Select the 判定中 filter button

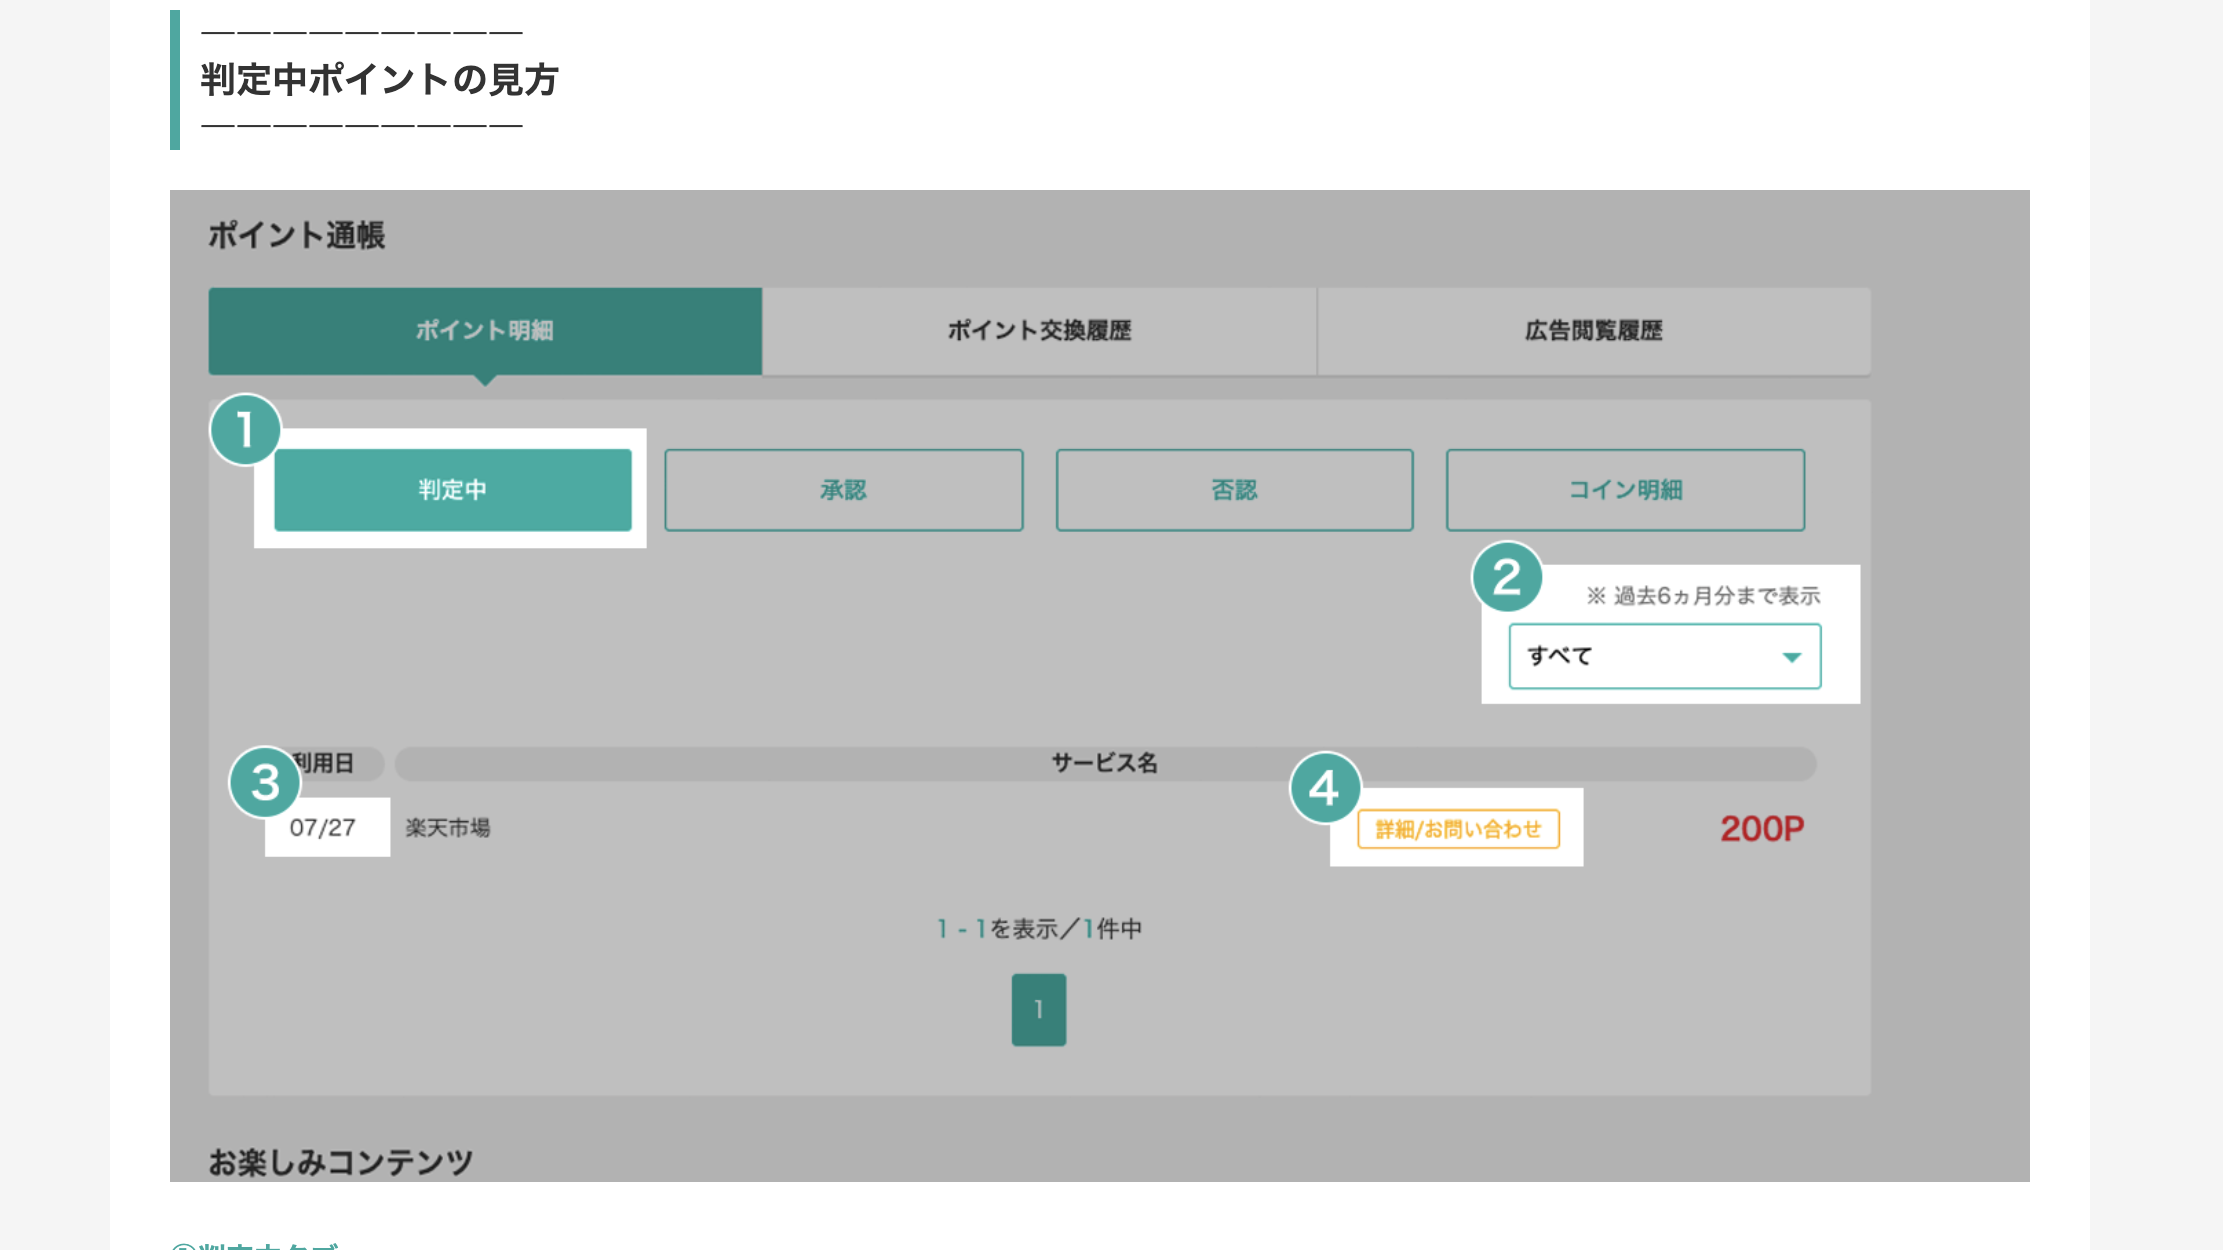click(452, 490)
